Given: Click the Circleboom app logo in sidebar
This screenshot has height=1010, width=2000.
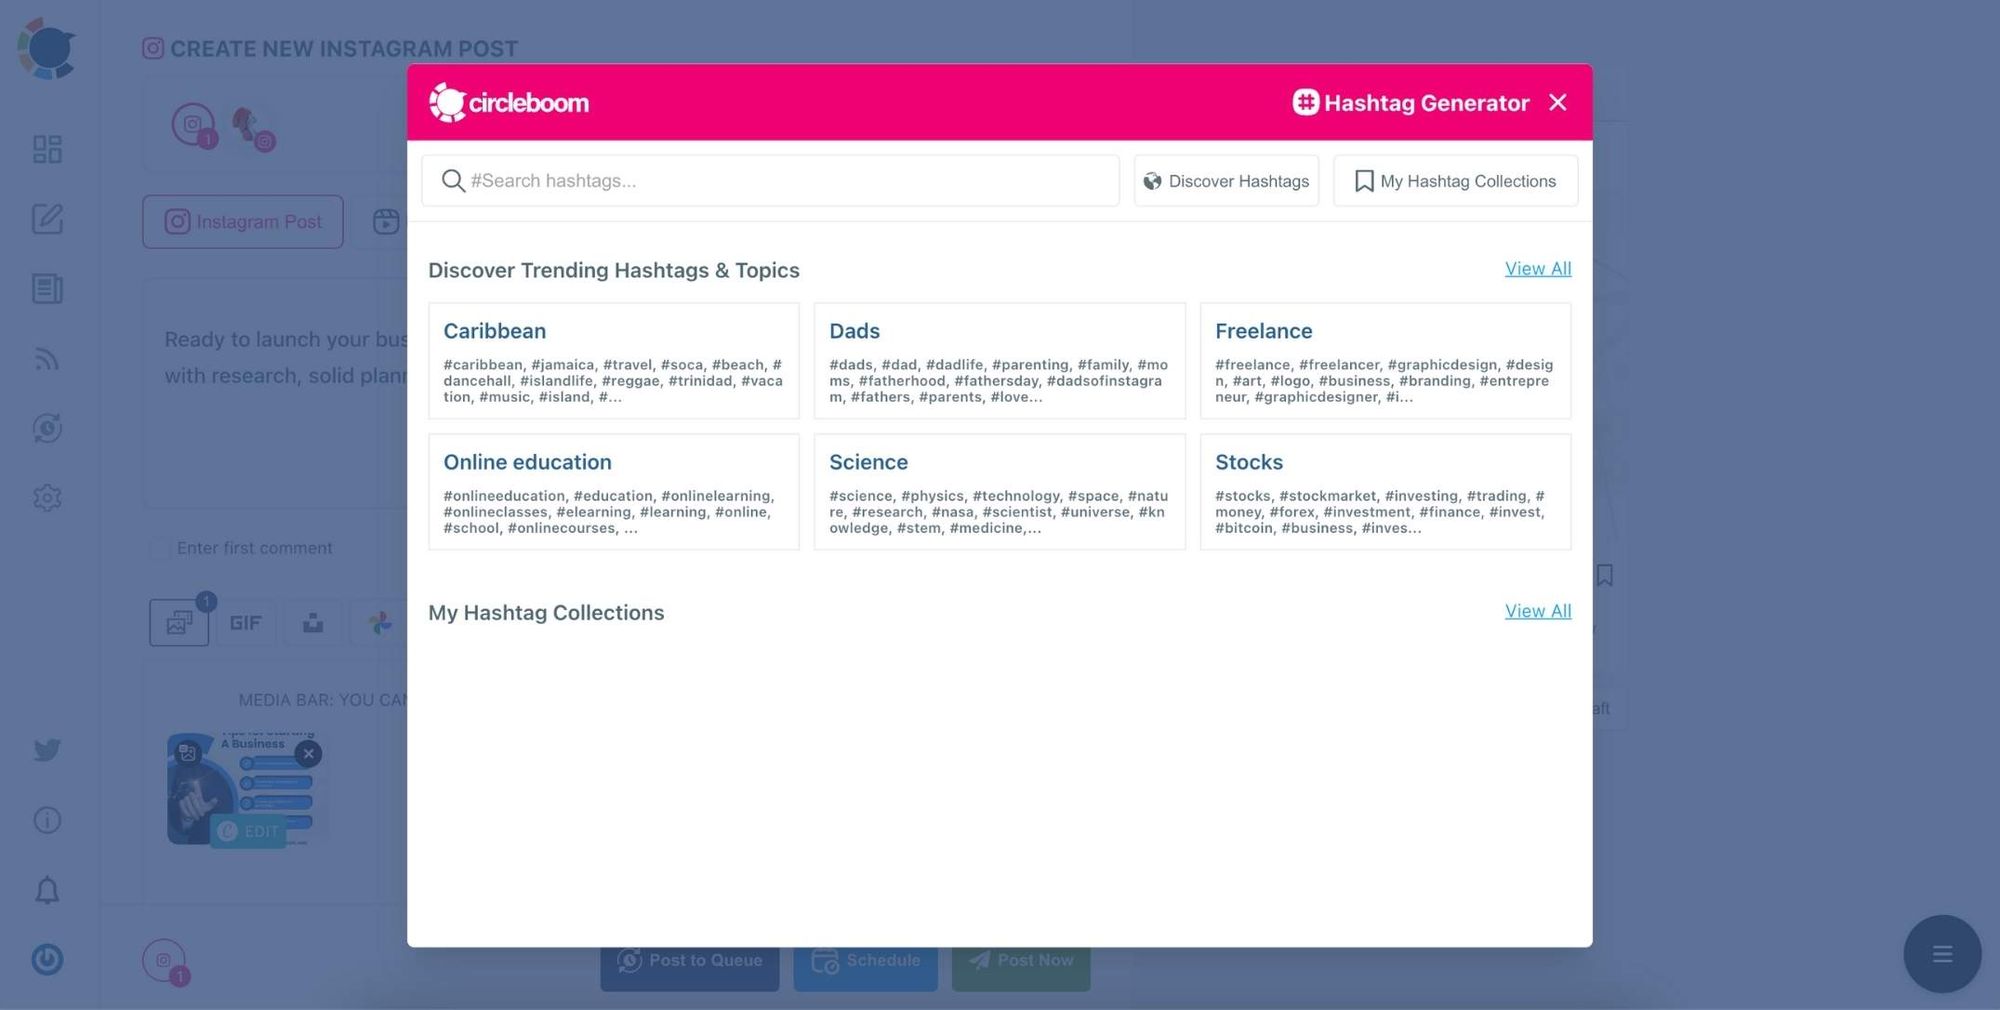Looking at the screenshot, I should coord(47,48).
